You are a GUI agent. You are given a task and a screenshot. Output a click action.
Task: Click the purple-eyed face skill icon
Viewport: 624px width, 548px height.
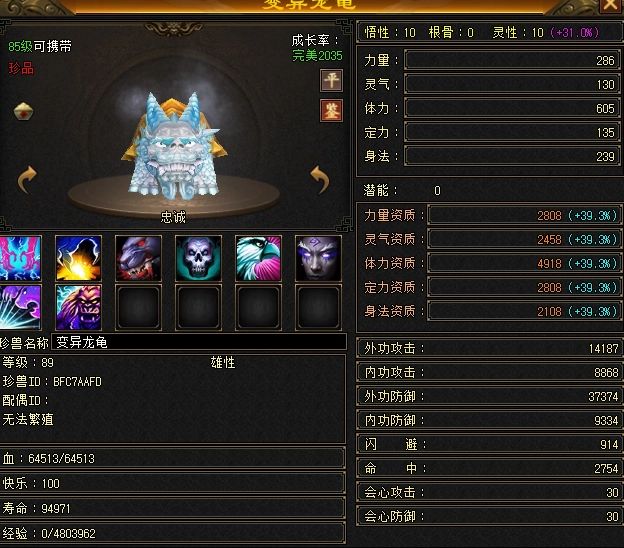click(318, 258)
